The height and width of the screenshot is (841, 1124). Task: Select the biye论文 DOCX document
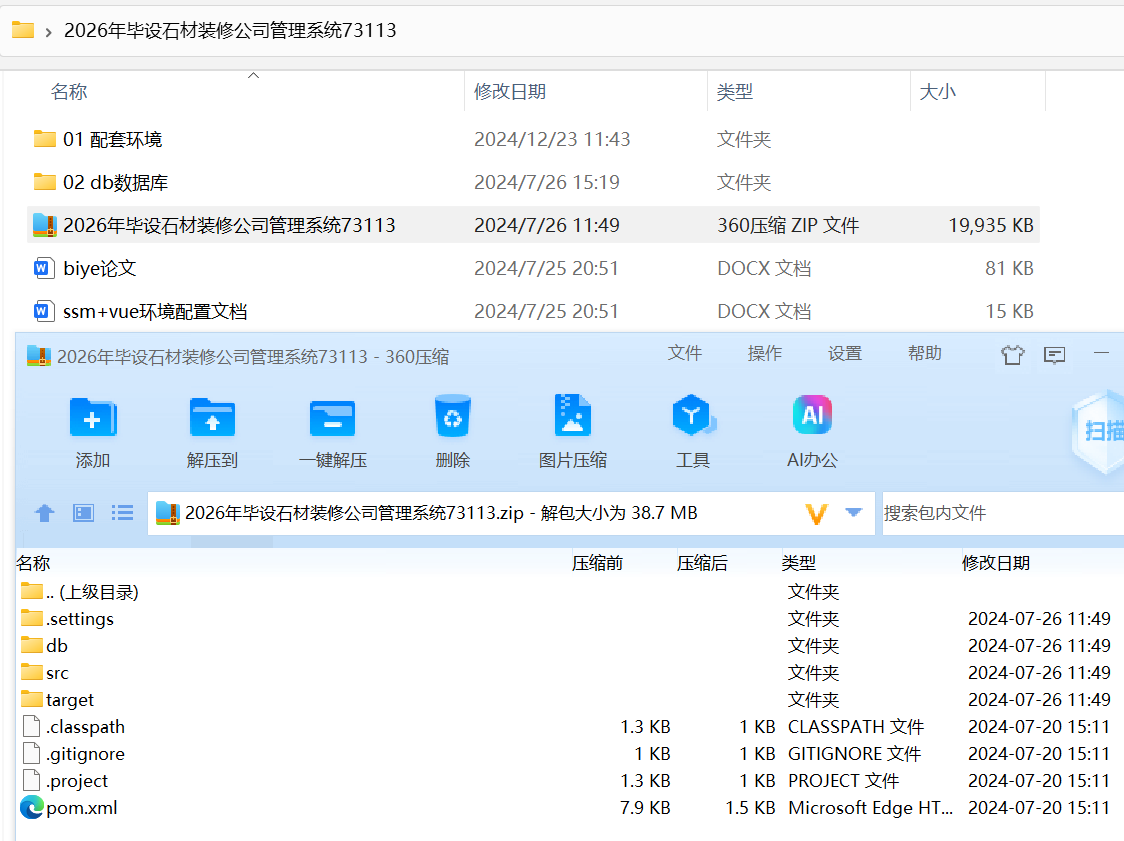point(85,268)
